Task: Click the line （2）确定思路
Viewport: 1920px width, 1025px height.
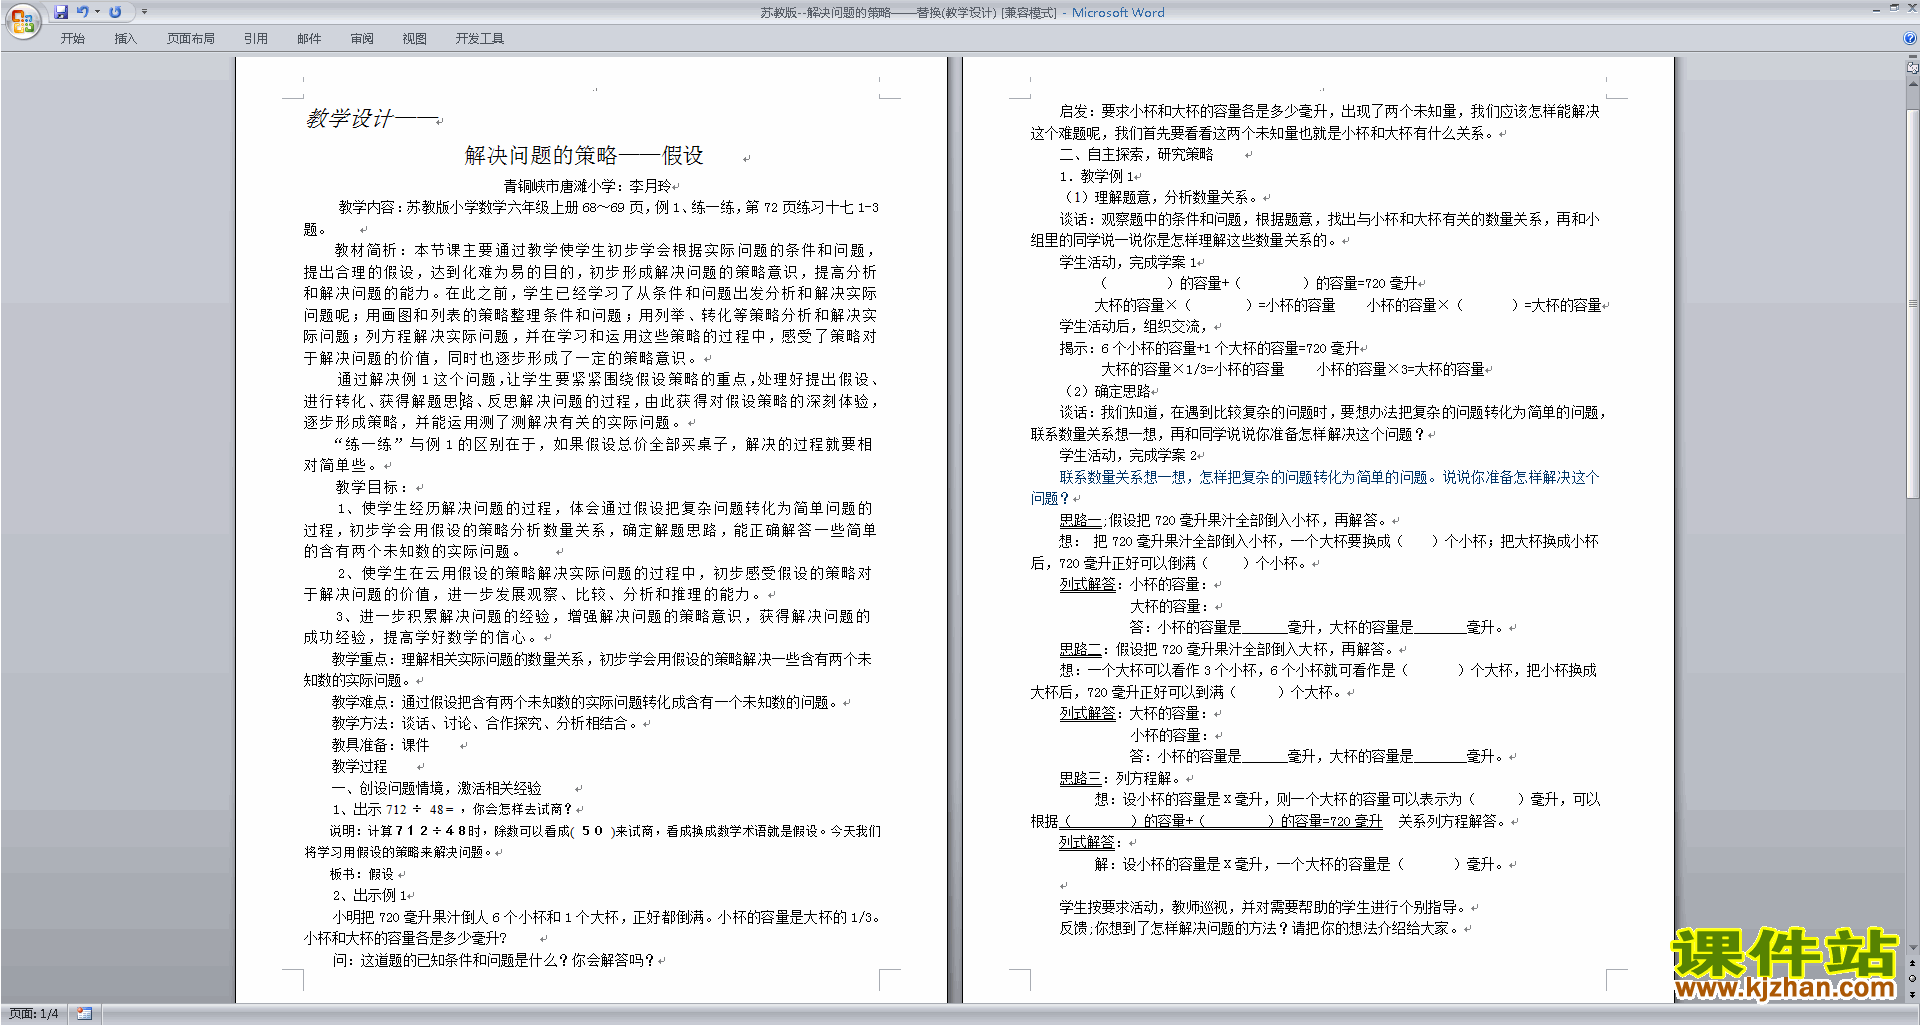Action: click(x=1106, y=391)
